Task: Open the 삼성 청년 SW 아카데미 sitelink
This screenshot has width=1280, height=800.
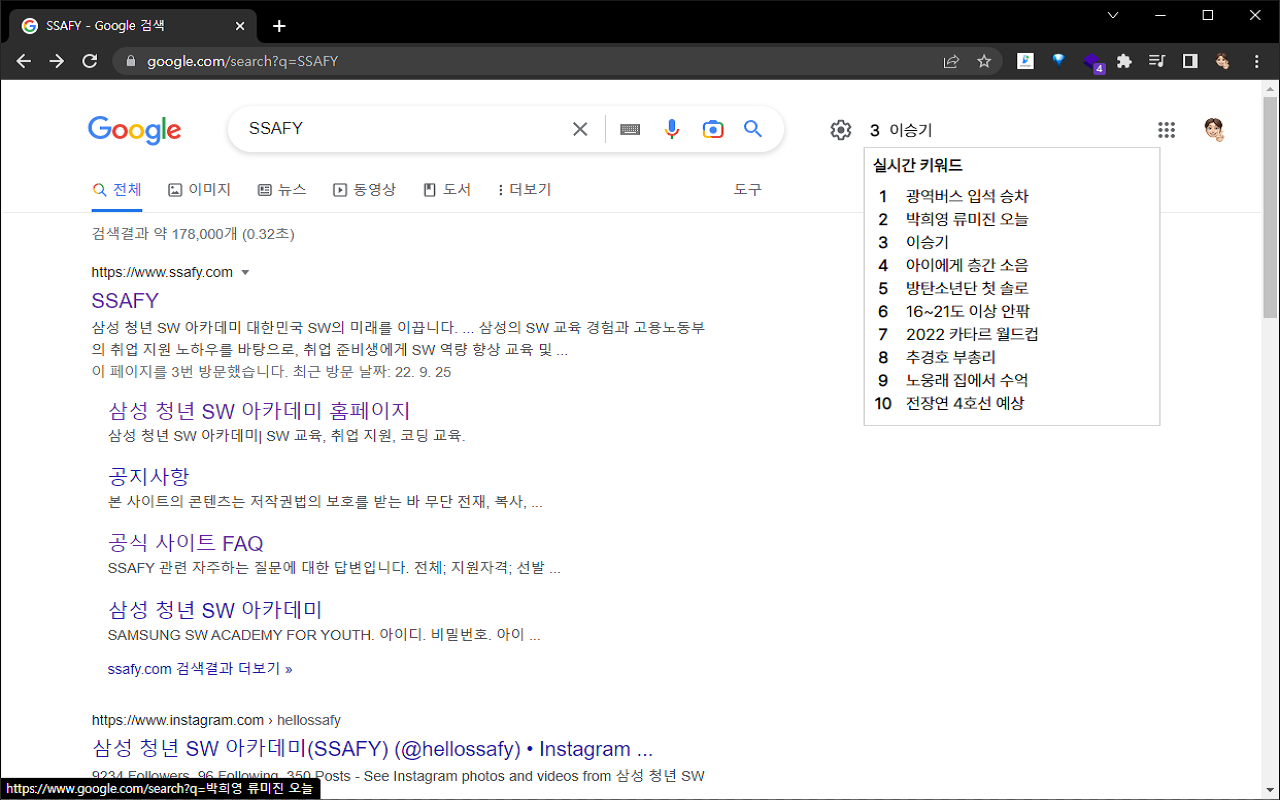Action: click(215, 610)
